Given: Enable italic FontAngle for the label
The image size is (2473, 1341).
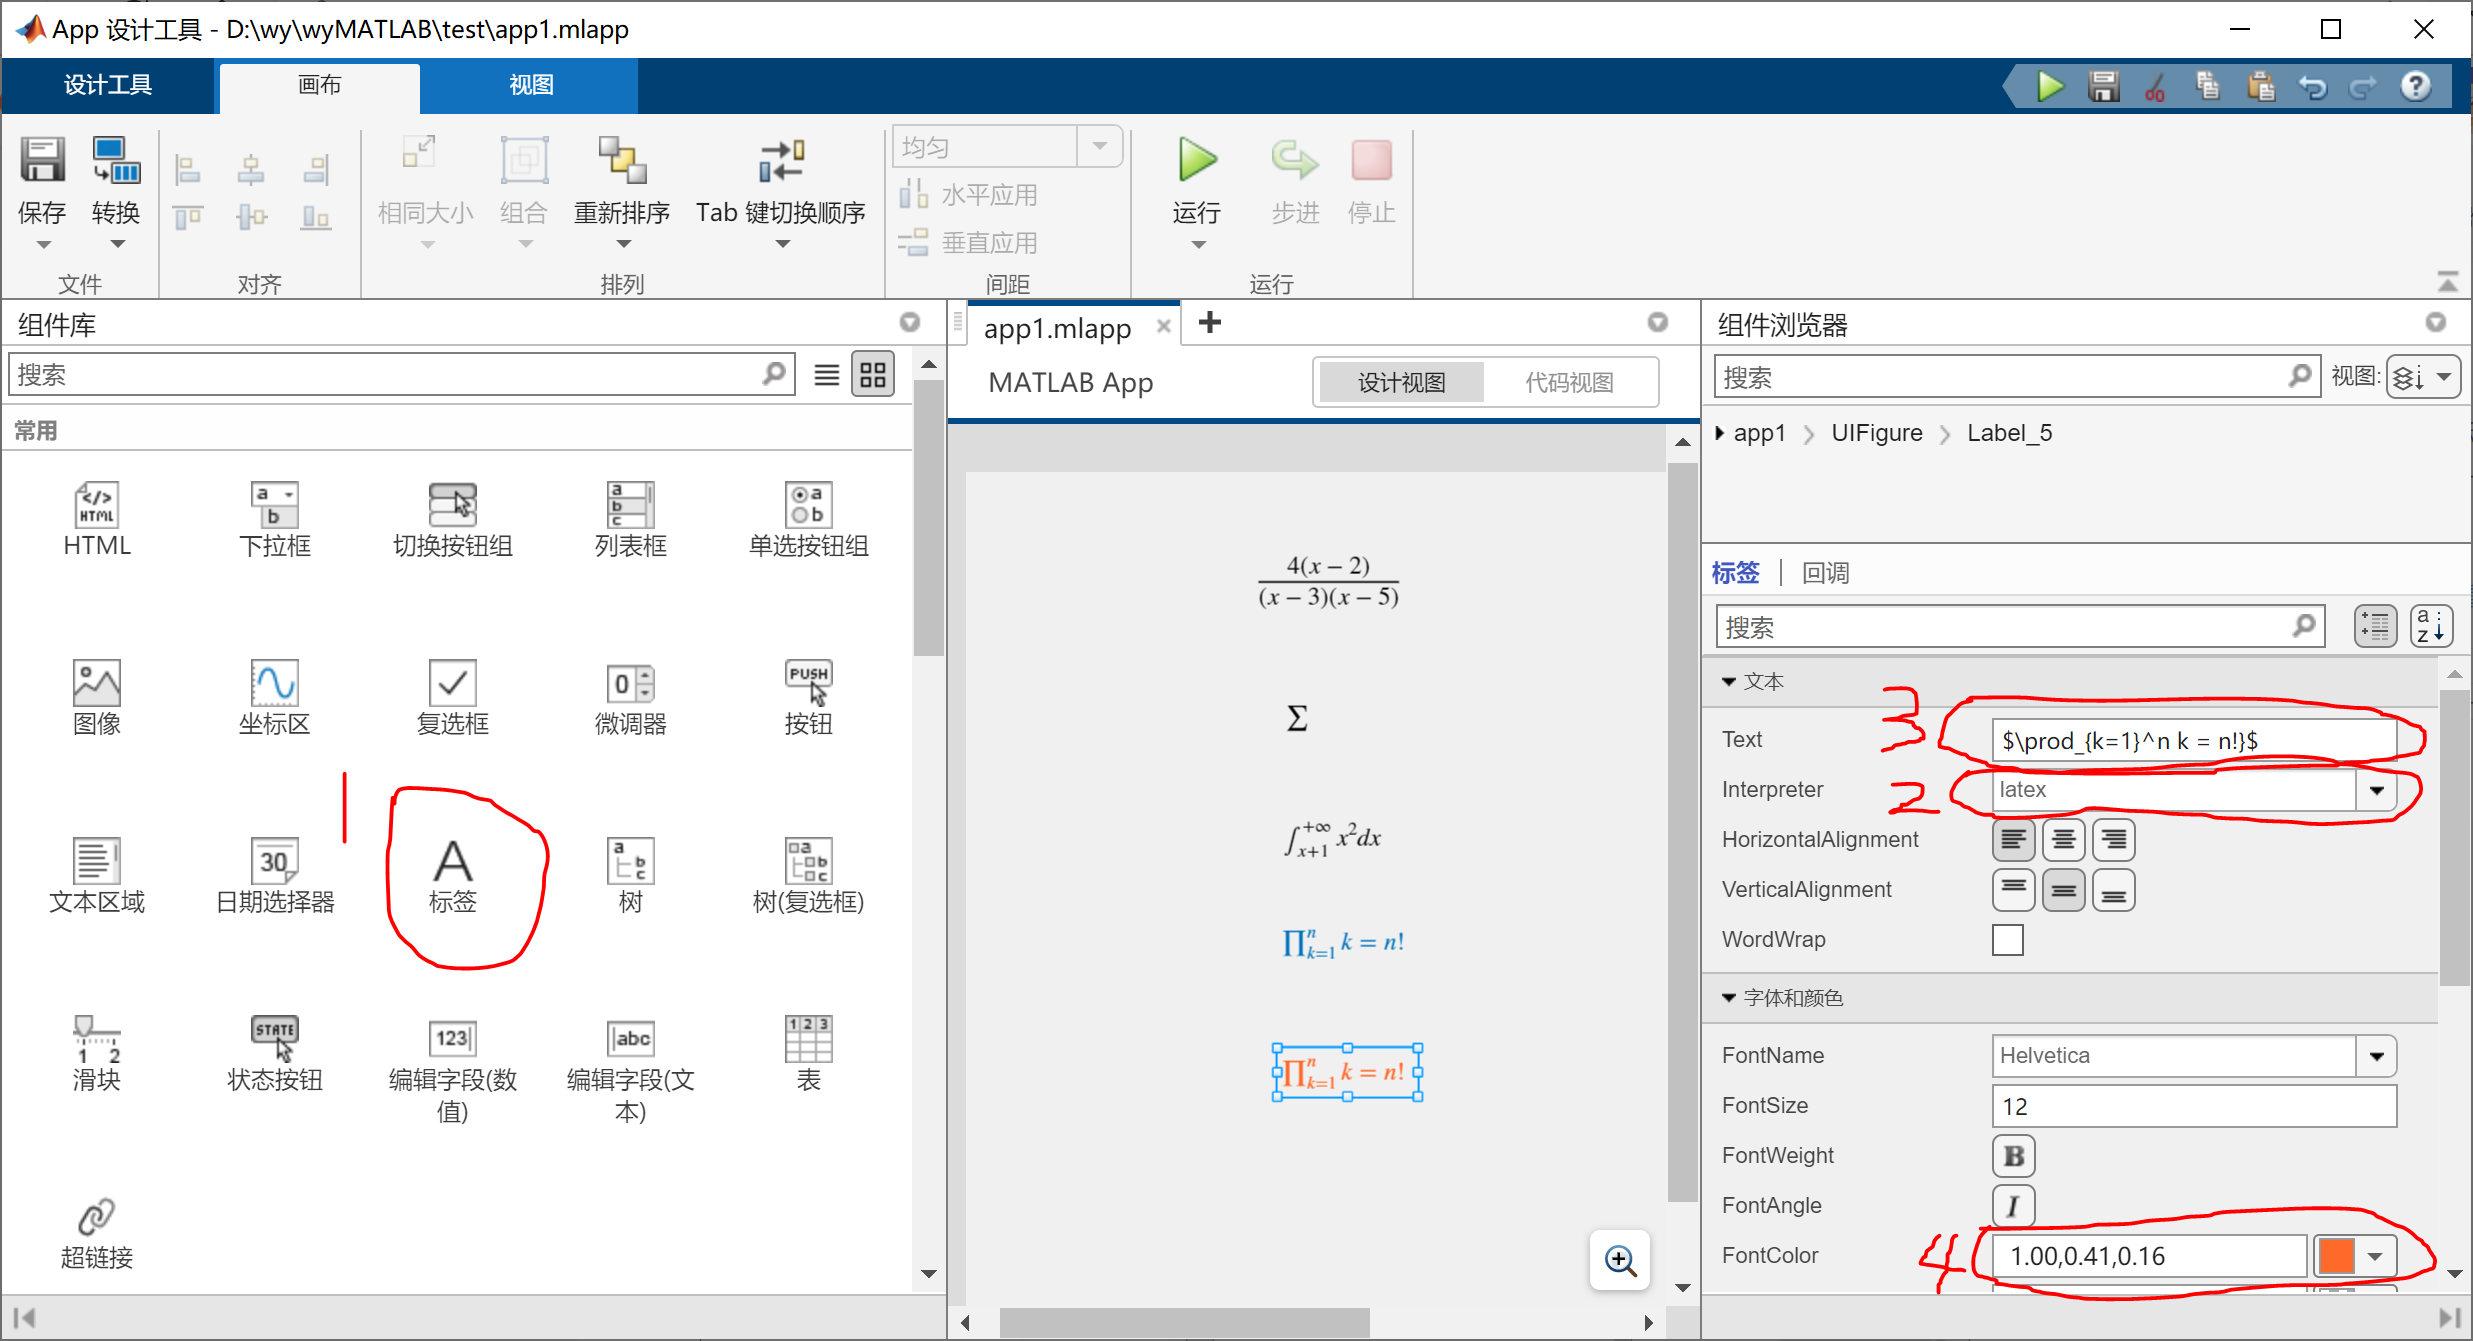Looking at the screenshot, I should click(x=2013, y=1205).
